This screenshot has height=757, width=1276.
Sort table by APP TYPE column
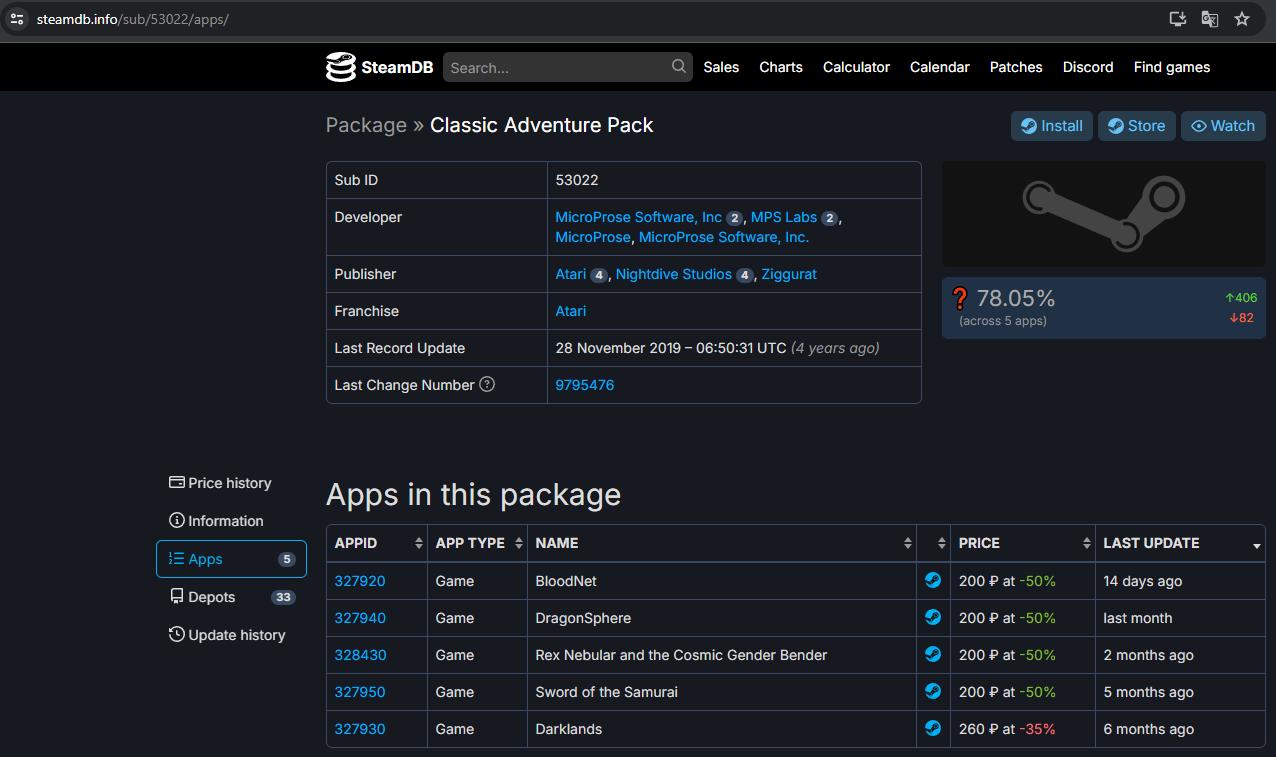click(477, 543)
